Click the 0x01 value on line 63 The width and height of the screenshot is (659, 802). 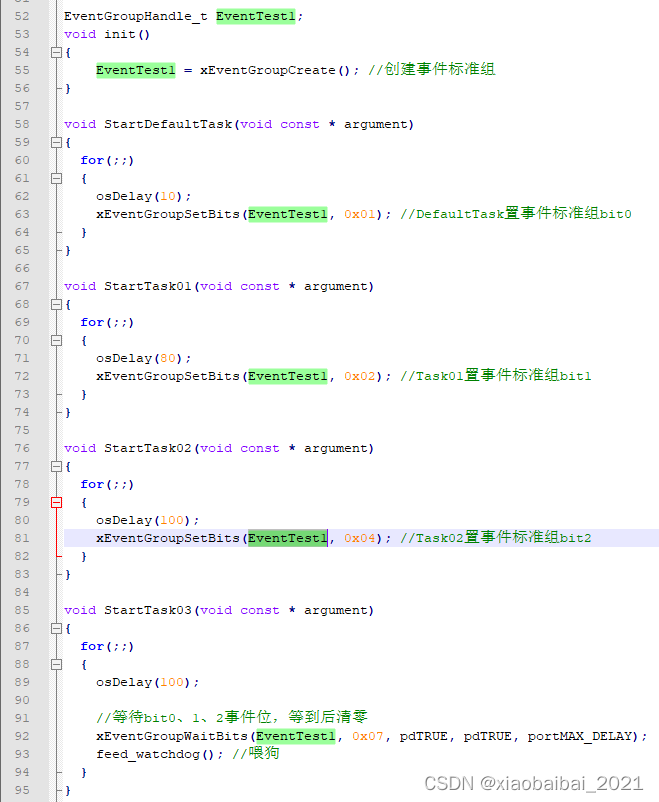click(x=360, y=214)
